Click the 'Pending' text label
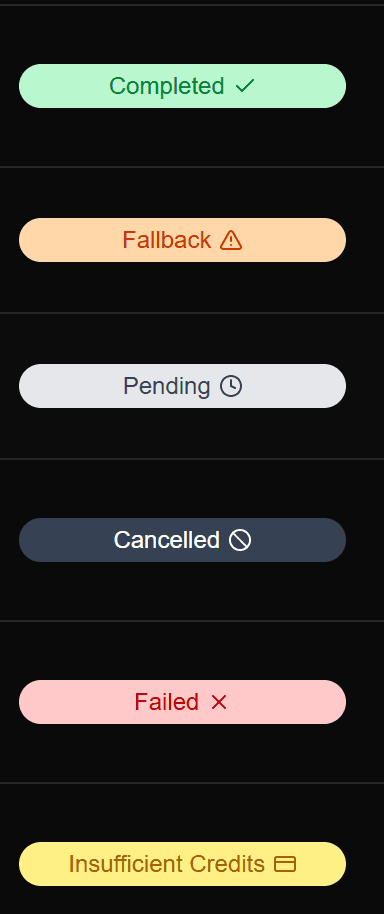Screen dimensions: 384x914 click(167, 387)
